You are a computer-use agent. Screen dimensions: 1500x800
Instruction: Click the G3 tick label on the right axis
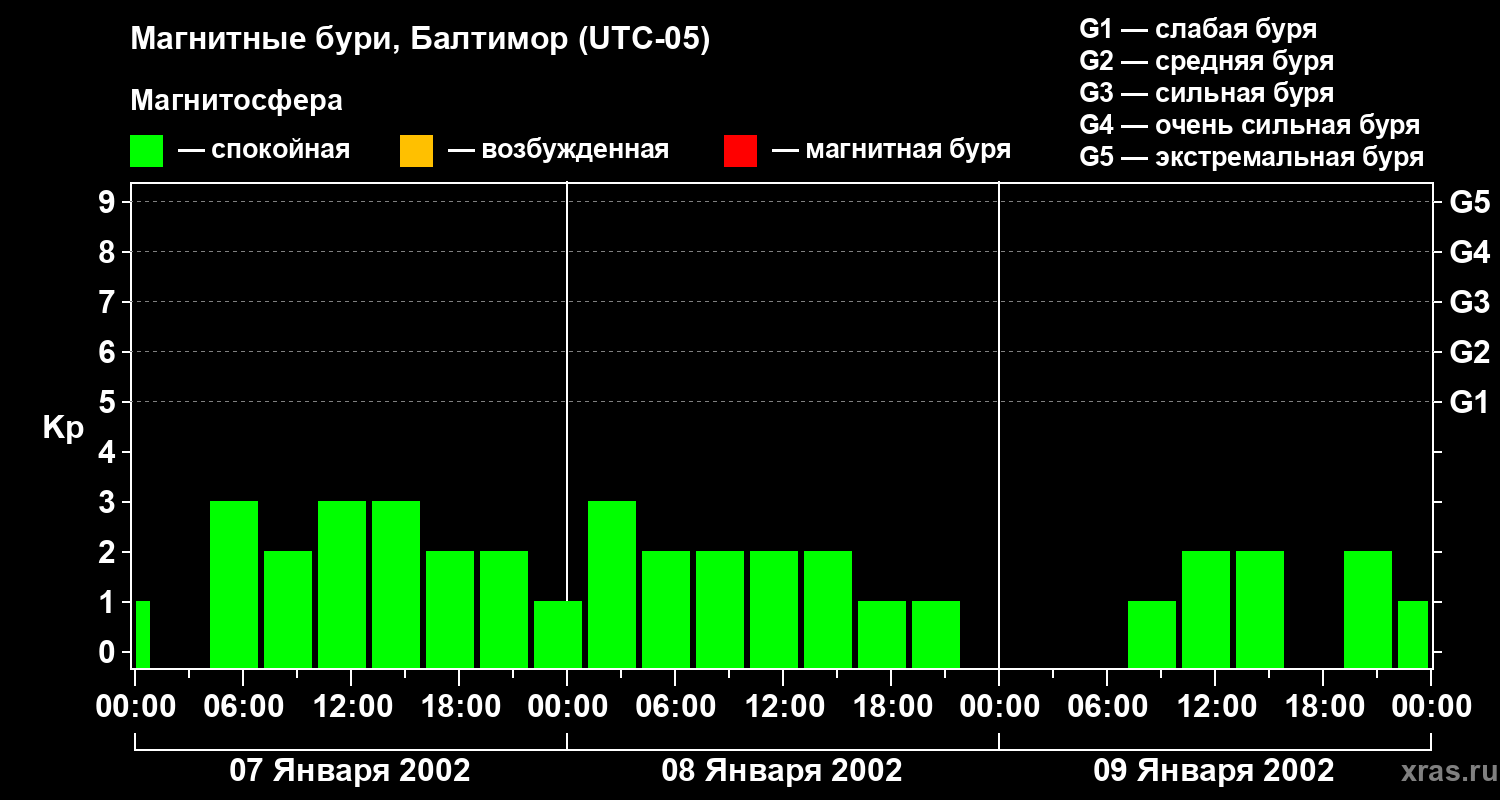(x=1469, y=302)
